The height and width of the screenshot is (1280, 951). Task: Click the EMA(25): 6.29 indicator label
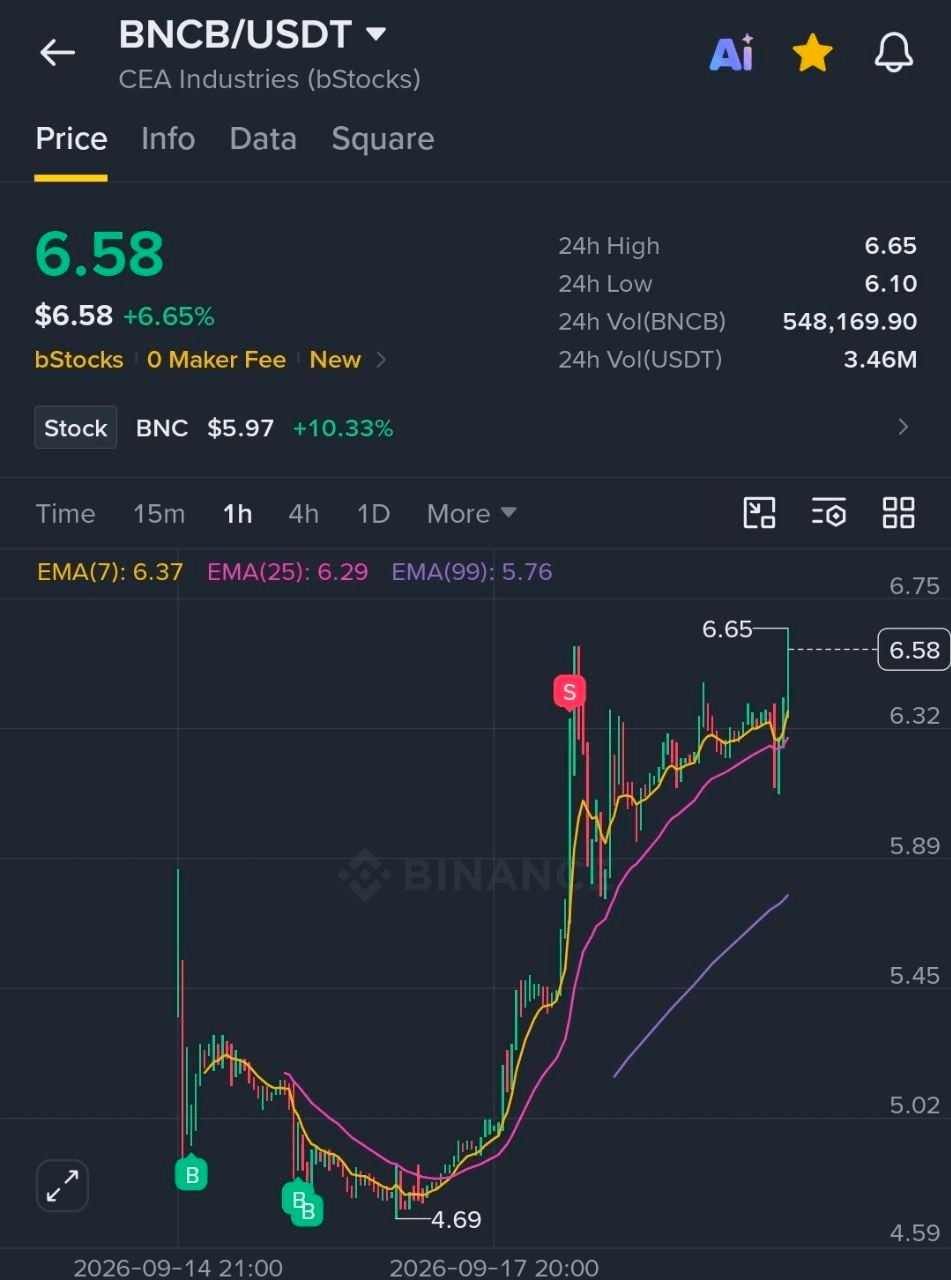coord(287,572)
